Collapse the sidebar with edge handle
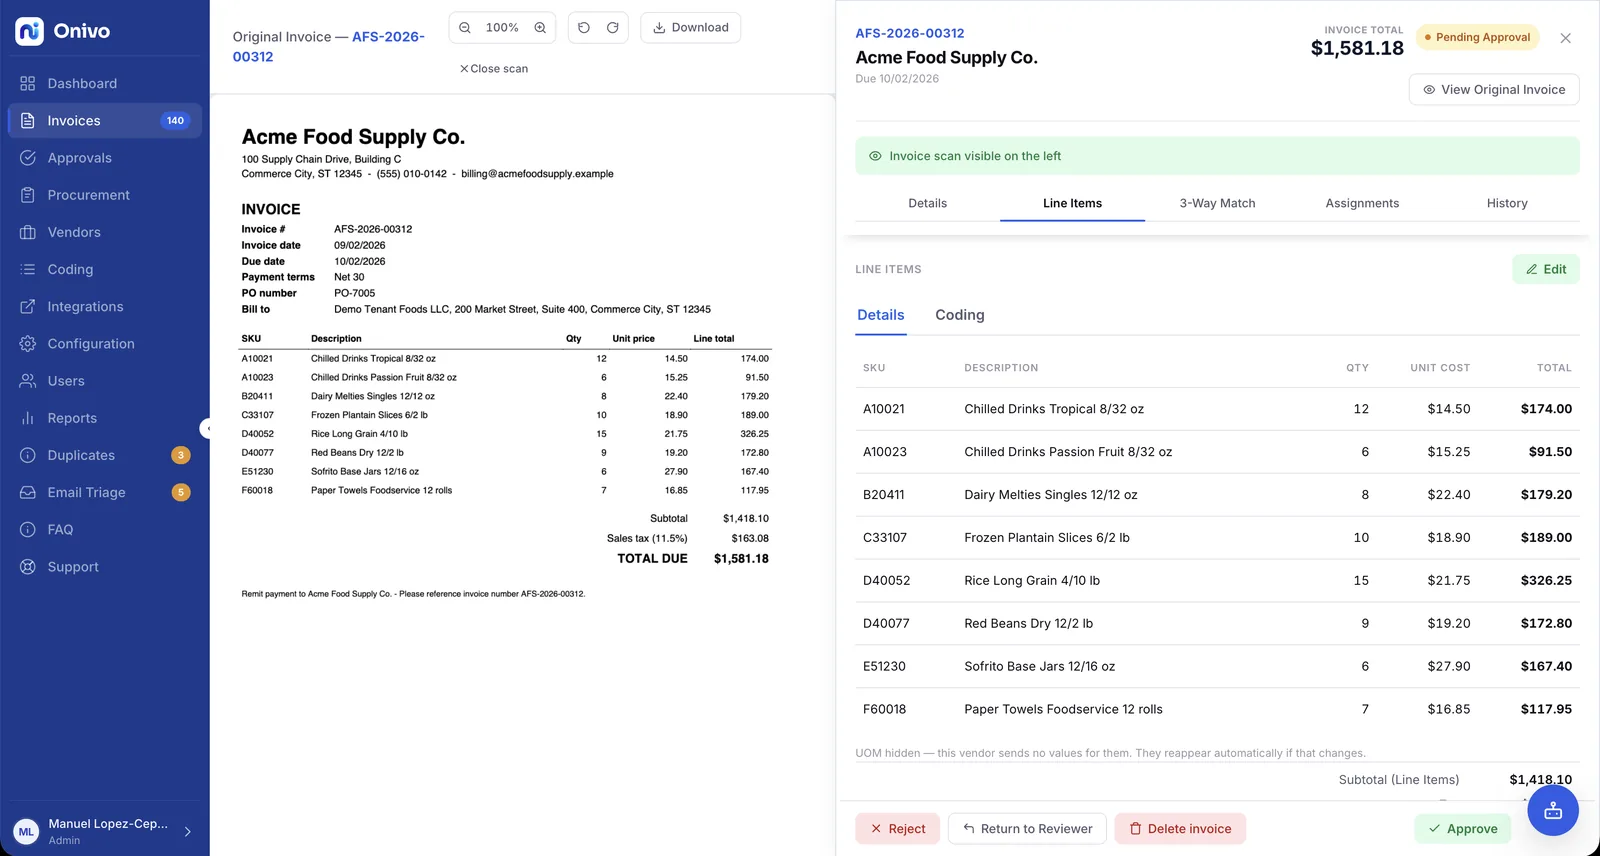The image size is (1600, 856). 207,428
